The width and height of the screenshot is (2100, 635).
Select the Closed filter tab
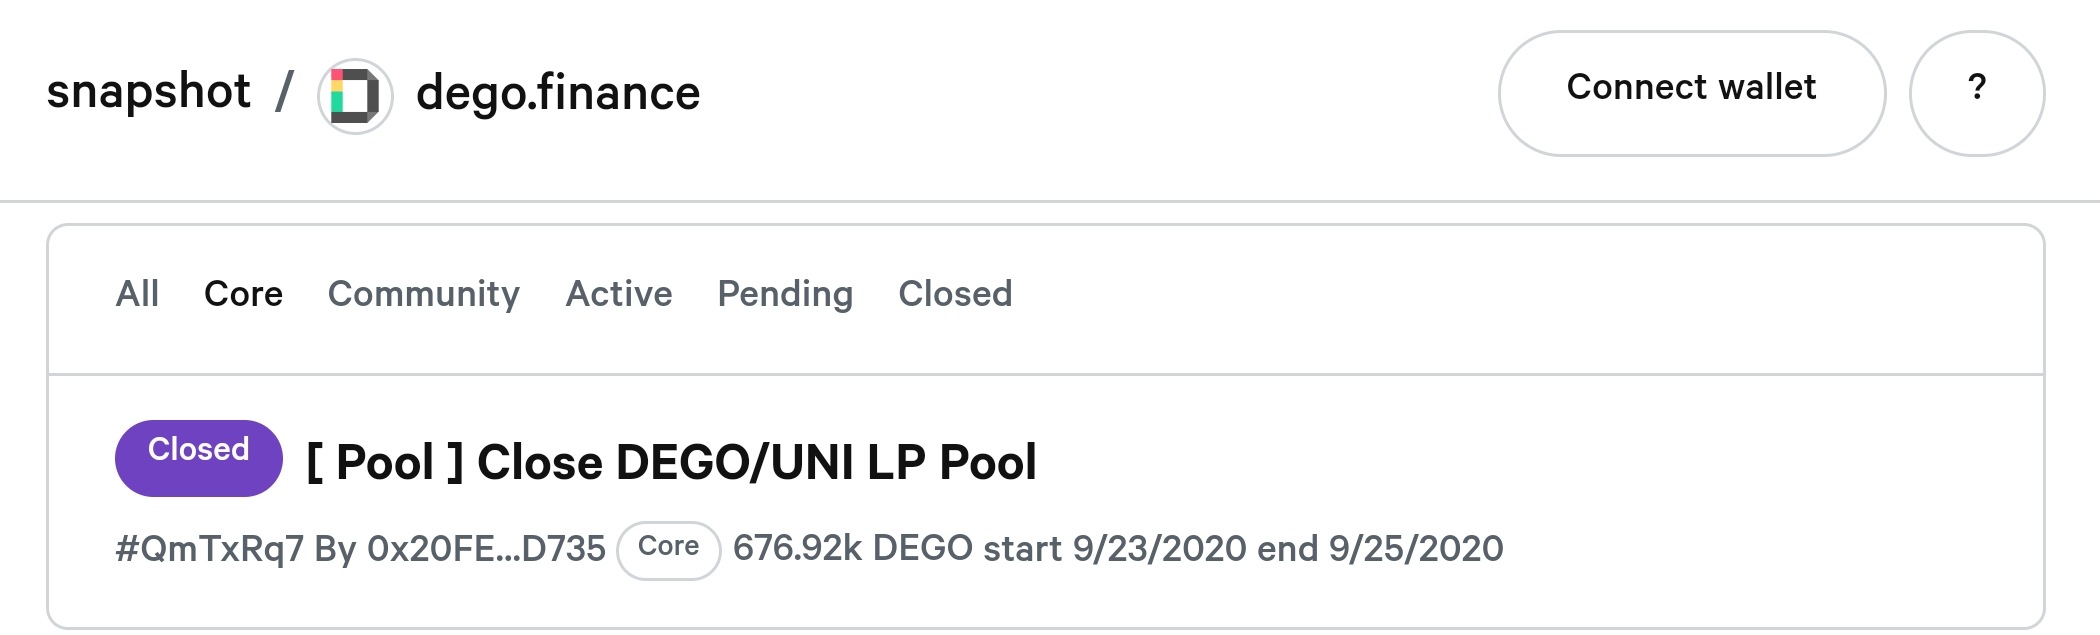[955, 294]
